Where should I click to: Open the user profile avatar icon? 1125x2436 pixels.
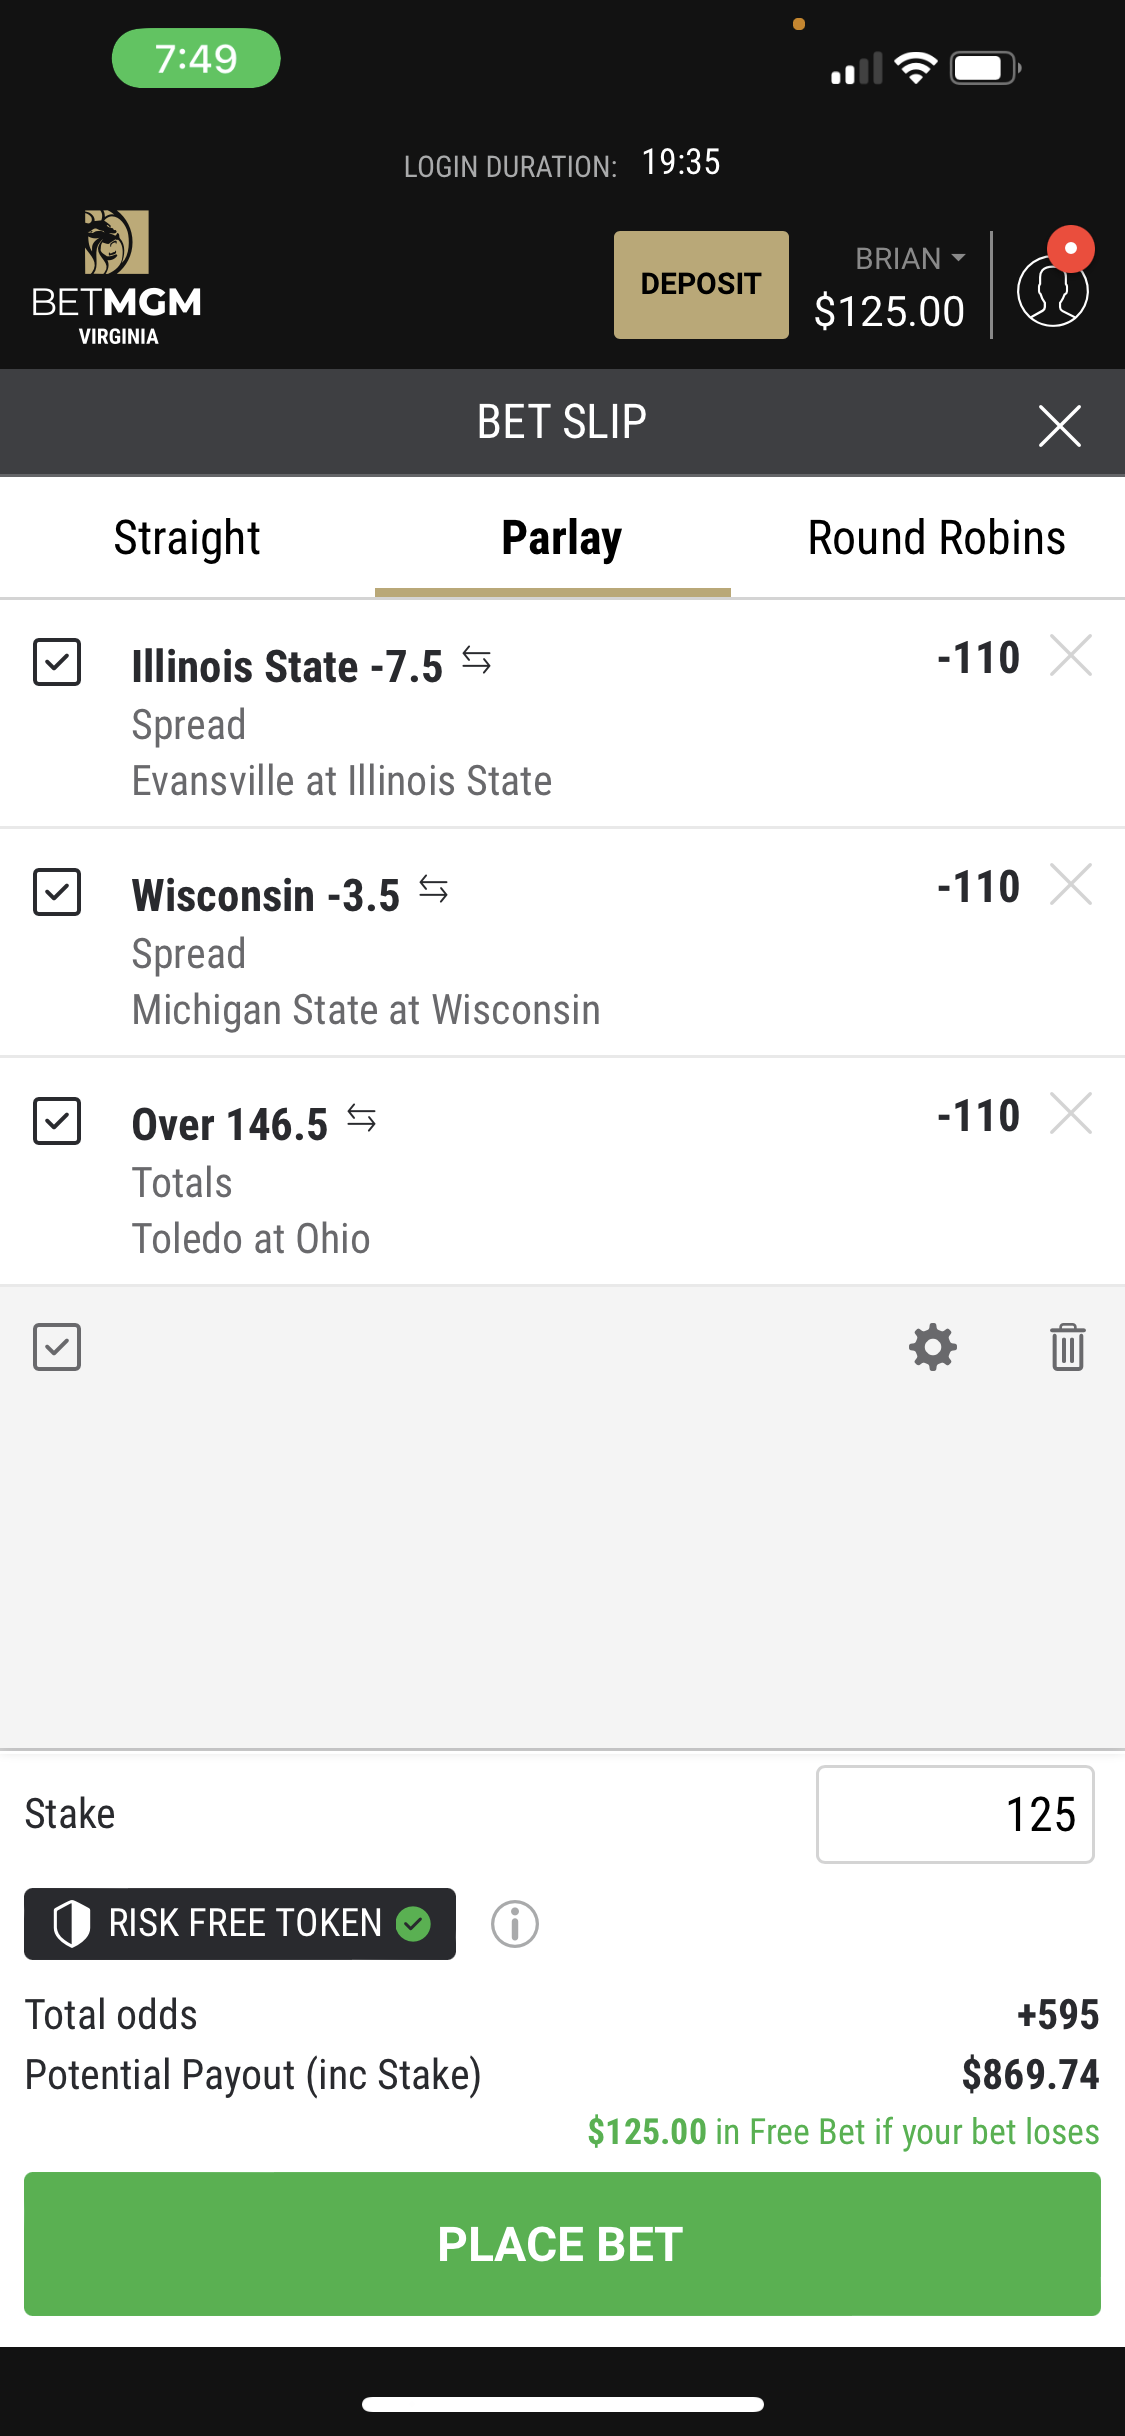(x=1053, y=290)
